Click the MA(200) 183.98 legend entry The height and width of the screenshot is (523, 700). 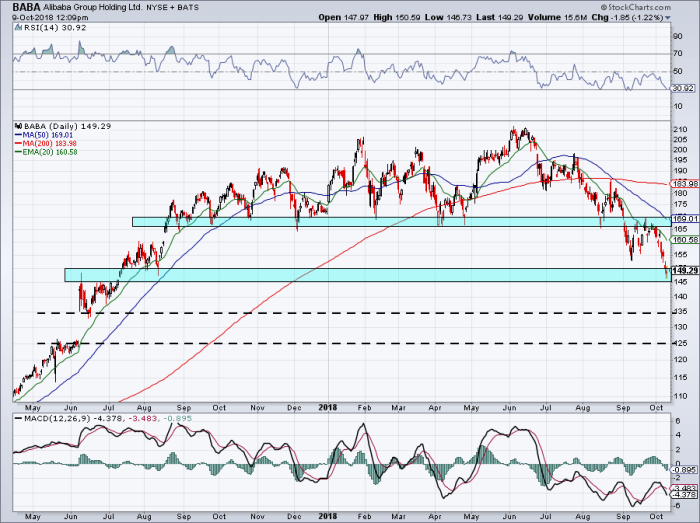pyautogui.click(x=46, y=143)
